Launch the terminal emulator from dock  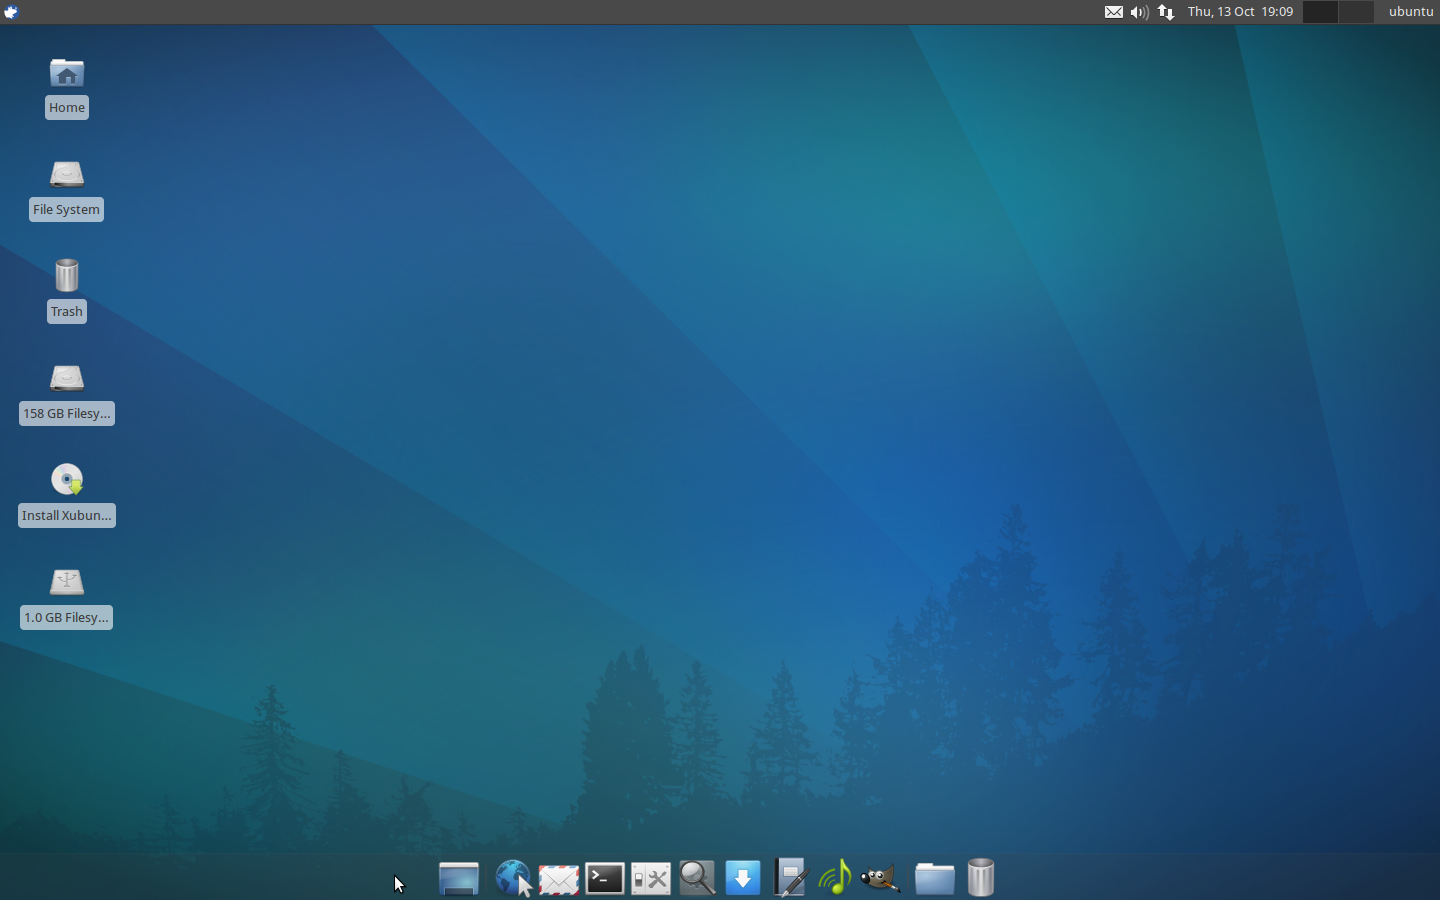coord(605,878)
